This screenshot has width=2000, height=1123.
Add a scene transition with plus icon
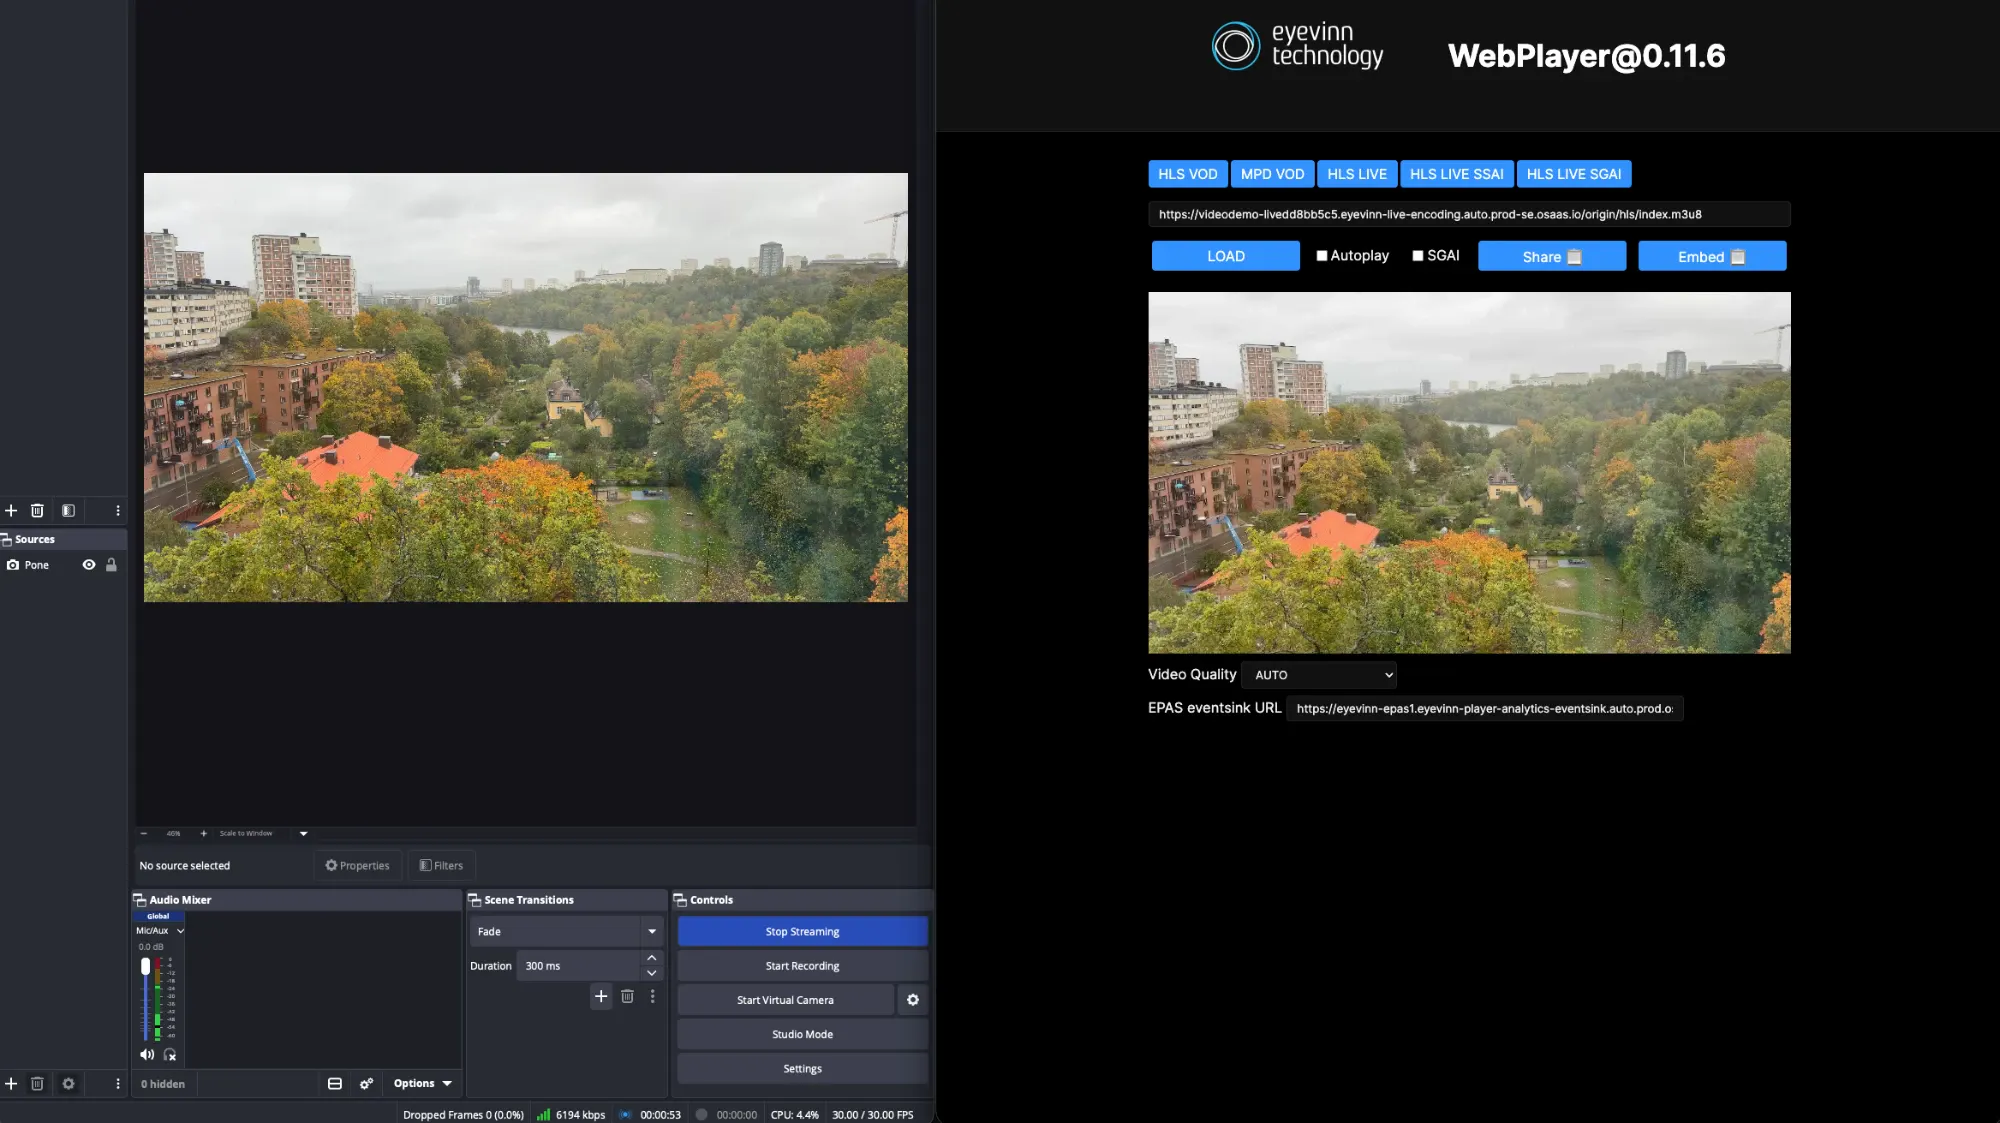point(601,996)
